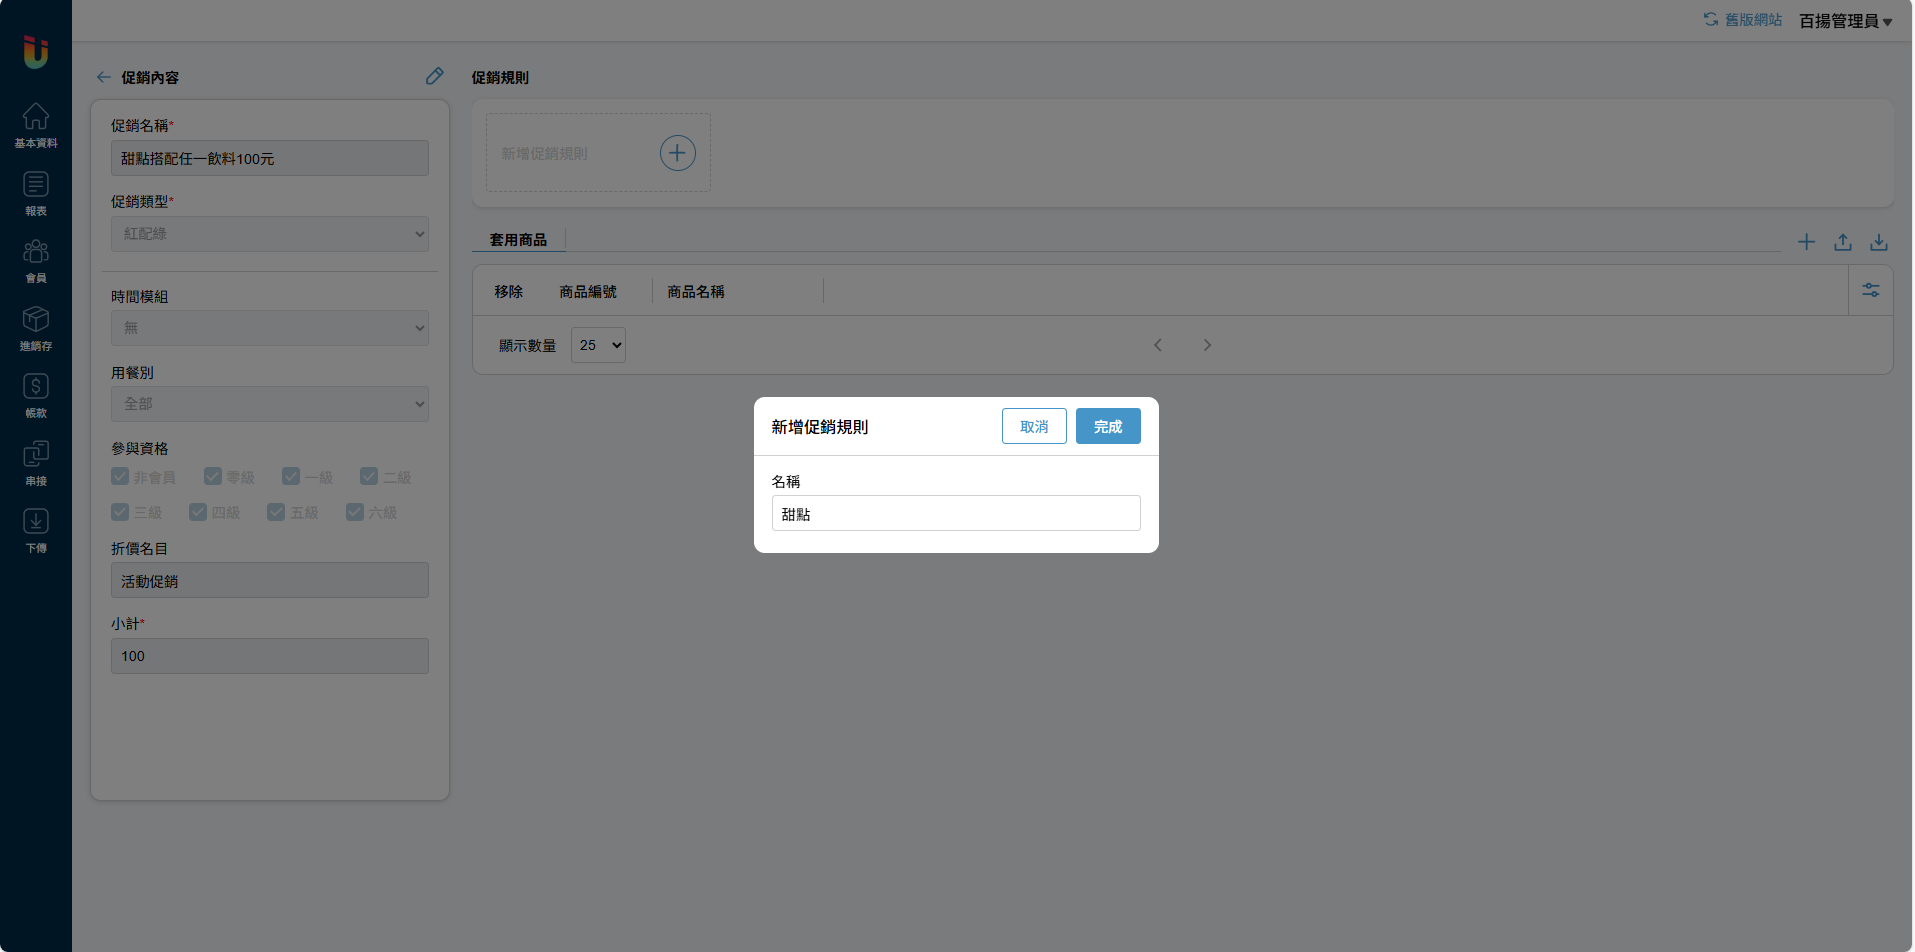Open the 進銷存 inventory icon
1915x952 pixels.
point(36,328)
